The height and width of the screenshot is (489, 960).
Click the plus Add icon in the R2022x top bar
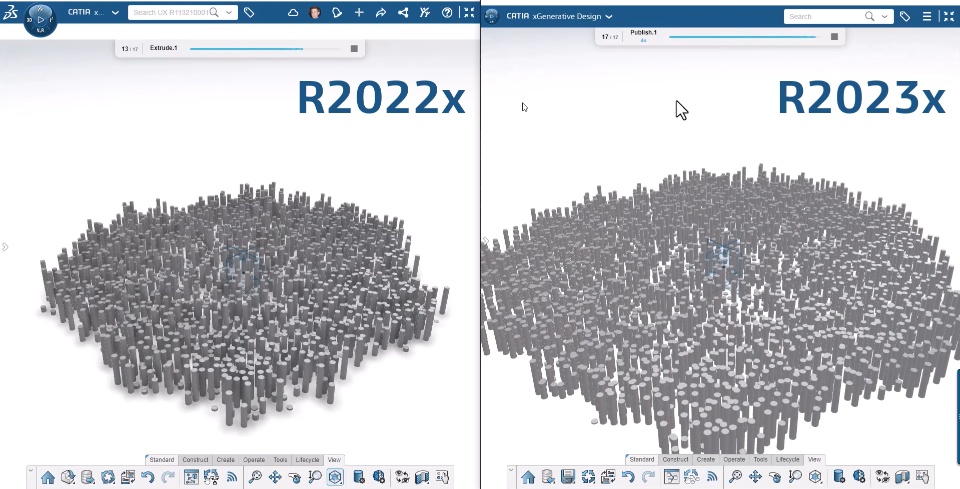point(359,12)
